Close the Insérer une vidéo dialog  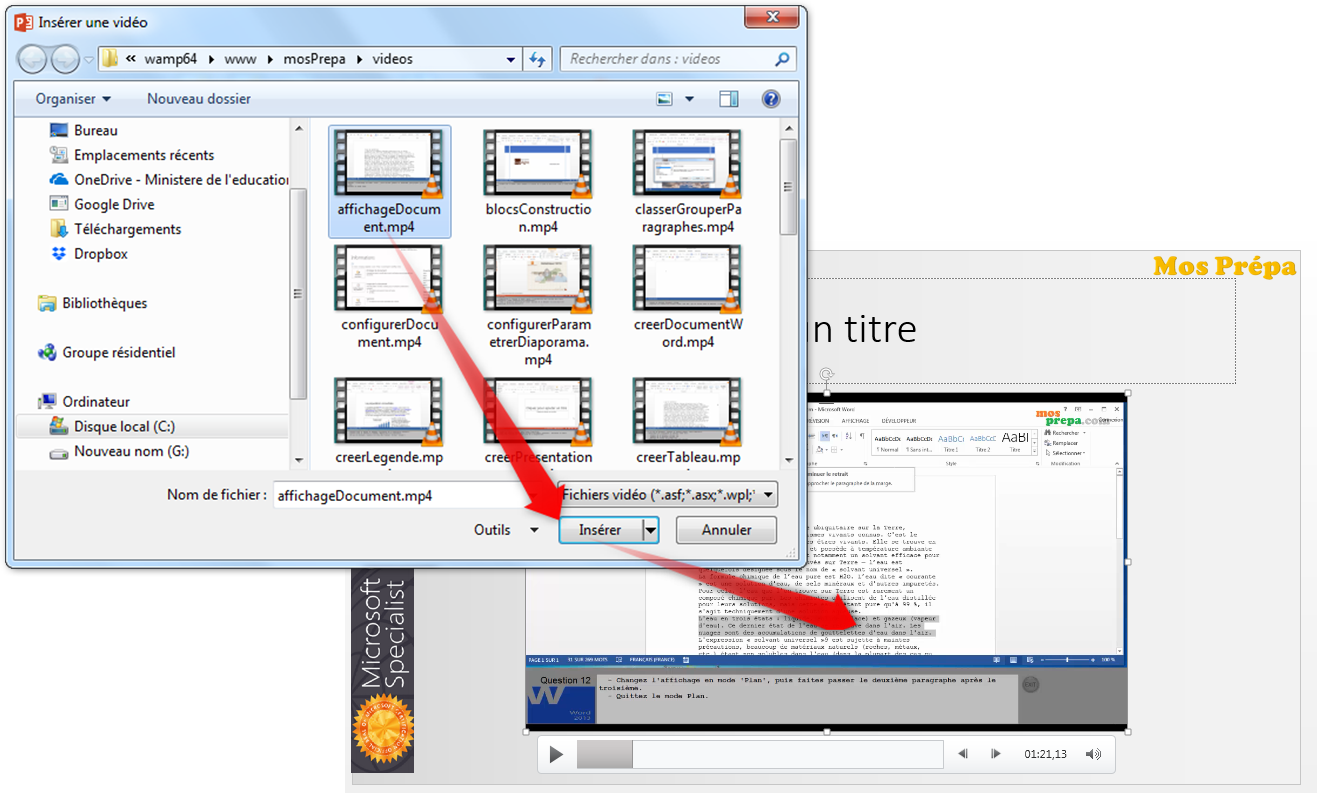pos(773,17)
